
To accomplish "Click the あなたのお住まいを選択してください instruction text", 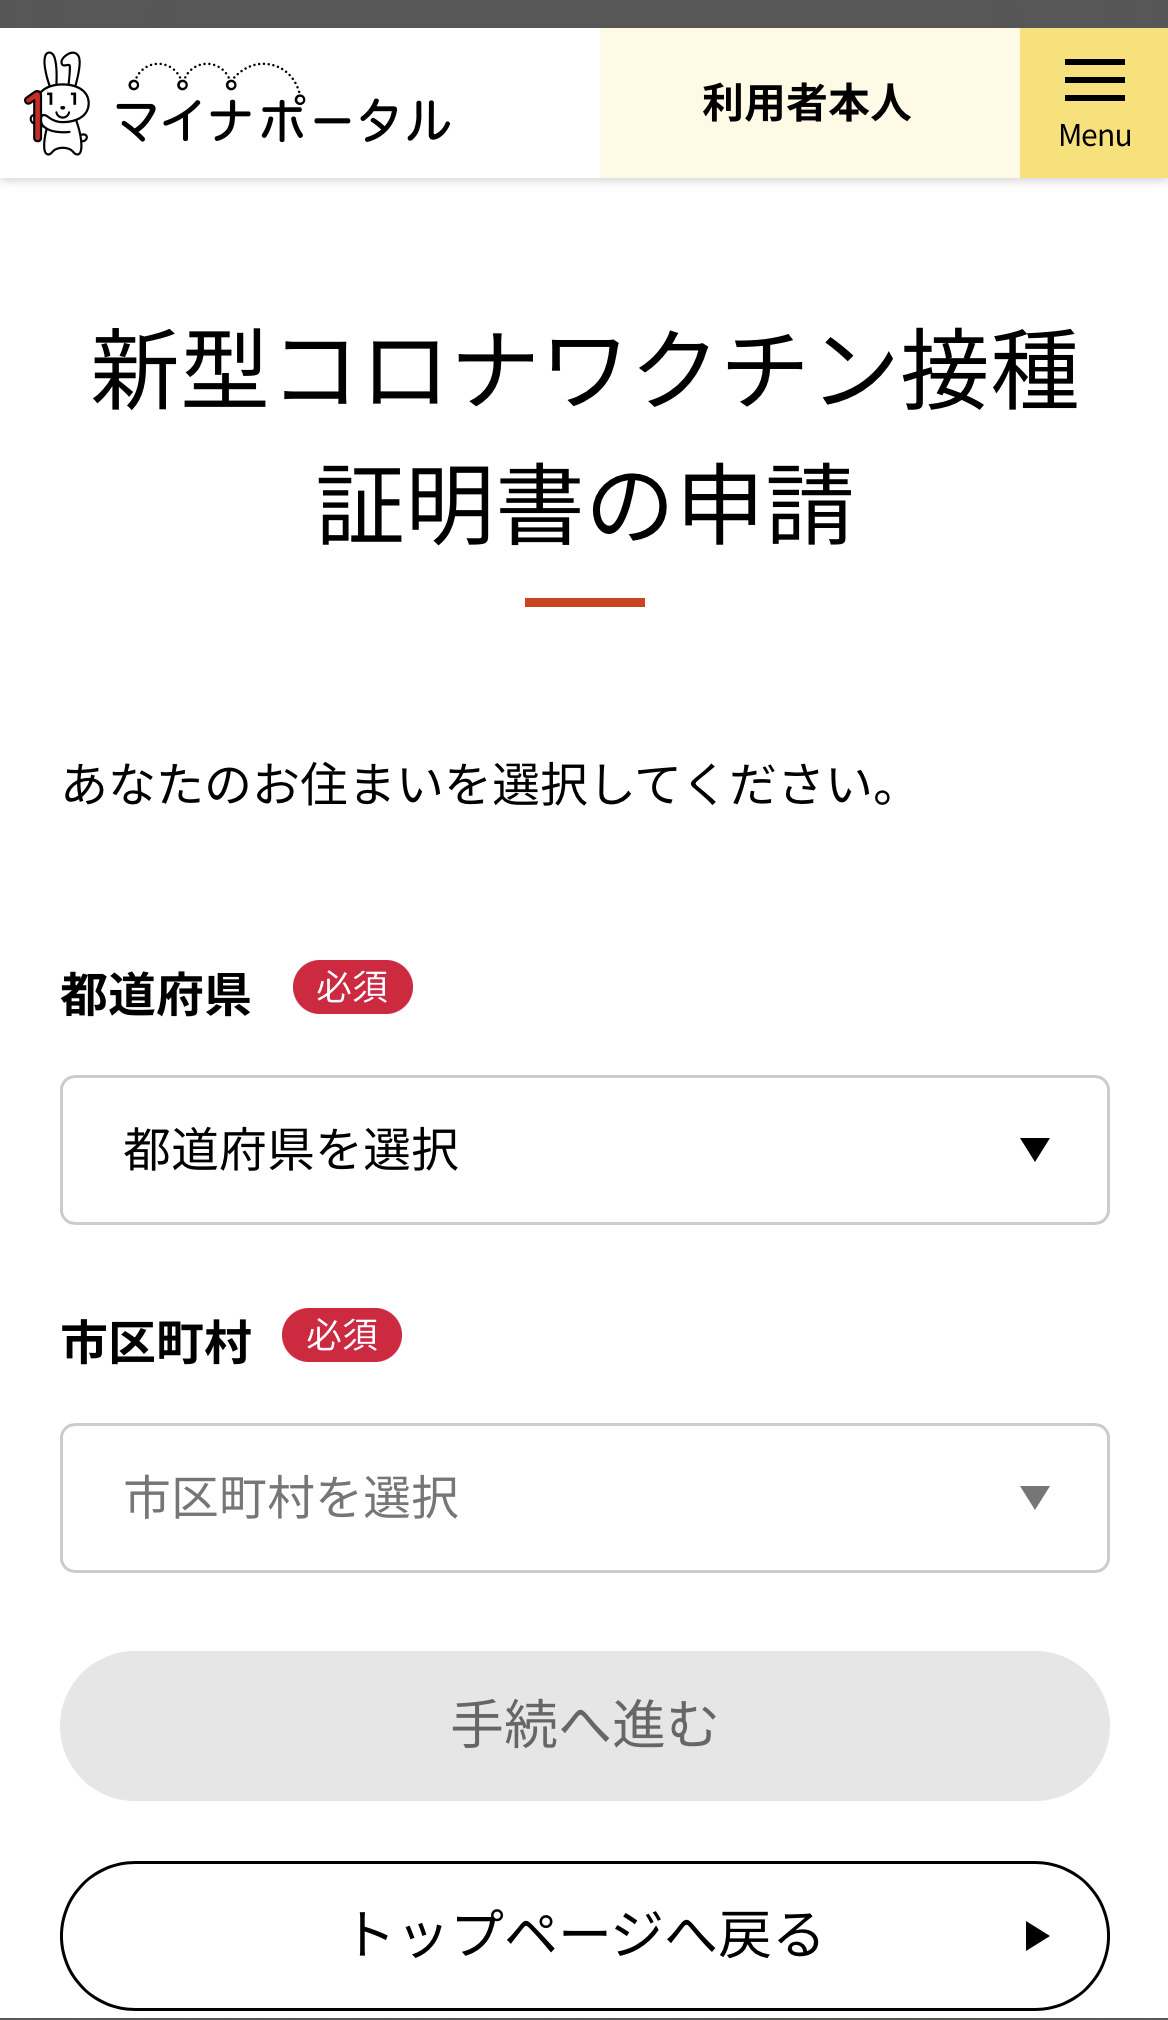I will point(480,784).
